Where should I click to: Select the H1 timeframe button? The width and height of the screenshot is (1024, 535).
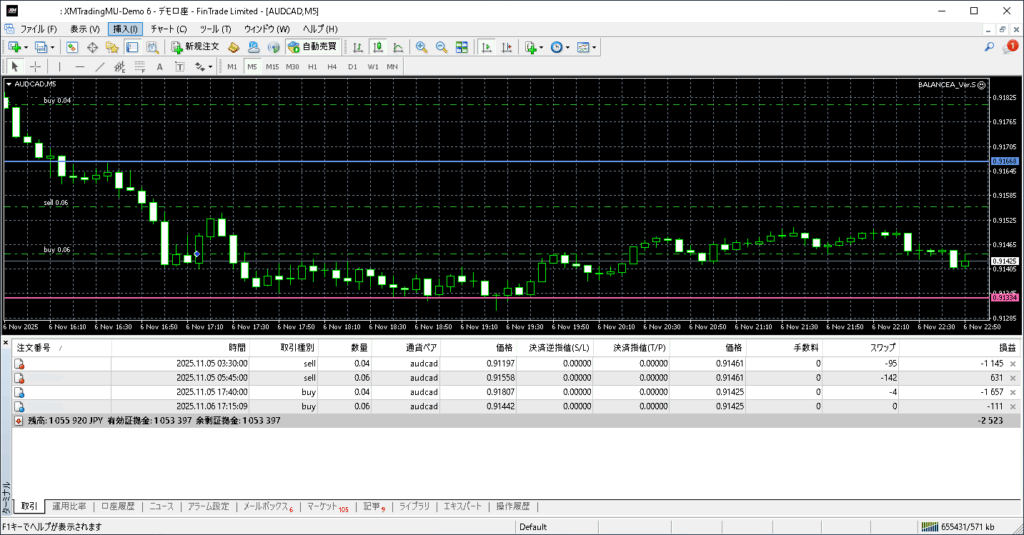312,67
